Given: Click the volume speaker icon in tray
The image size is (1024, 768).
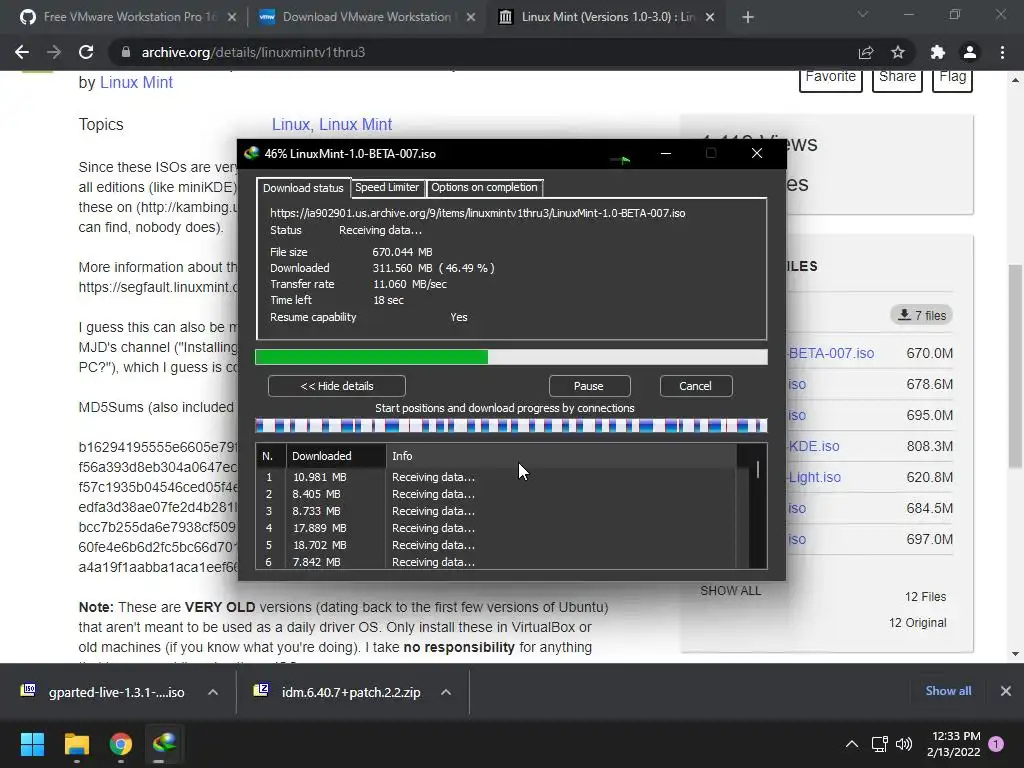Looking at the screenshot, I should pyautogui.click(x=904, y=744).
